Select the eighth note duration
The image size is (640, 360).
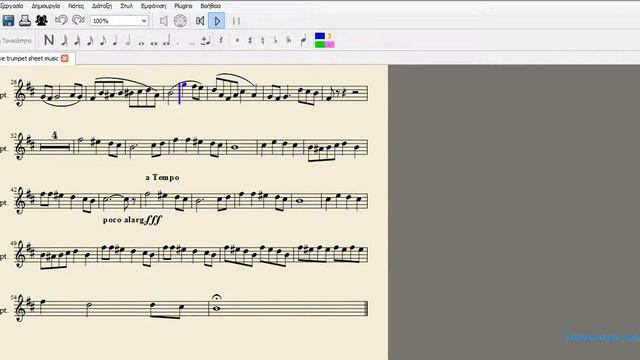[x=103, y=40]
